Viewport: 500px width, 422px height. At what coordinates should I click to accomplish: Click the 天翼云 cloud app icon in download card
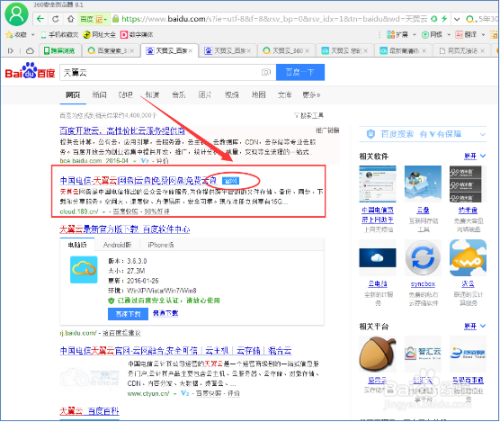pos(84,269)
